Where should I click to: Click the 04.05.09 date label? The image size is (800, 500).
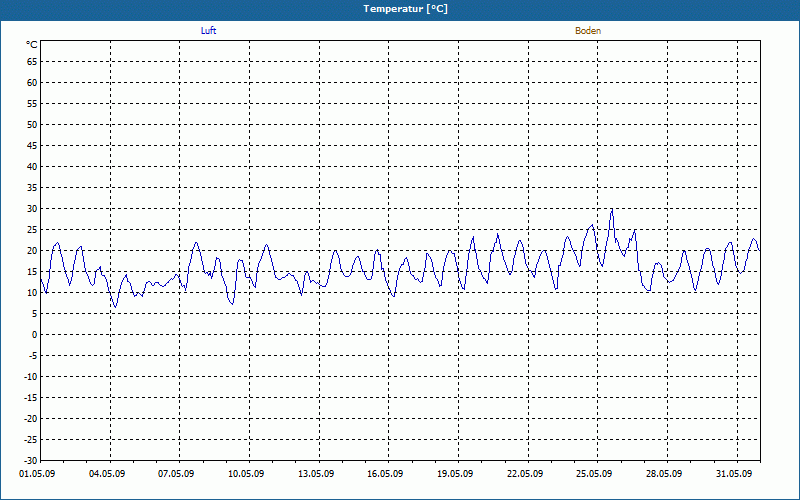pos(107,474)
